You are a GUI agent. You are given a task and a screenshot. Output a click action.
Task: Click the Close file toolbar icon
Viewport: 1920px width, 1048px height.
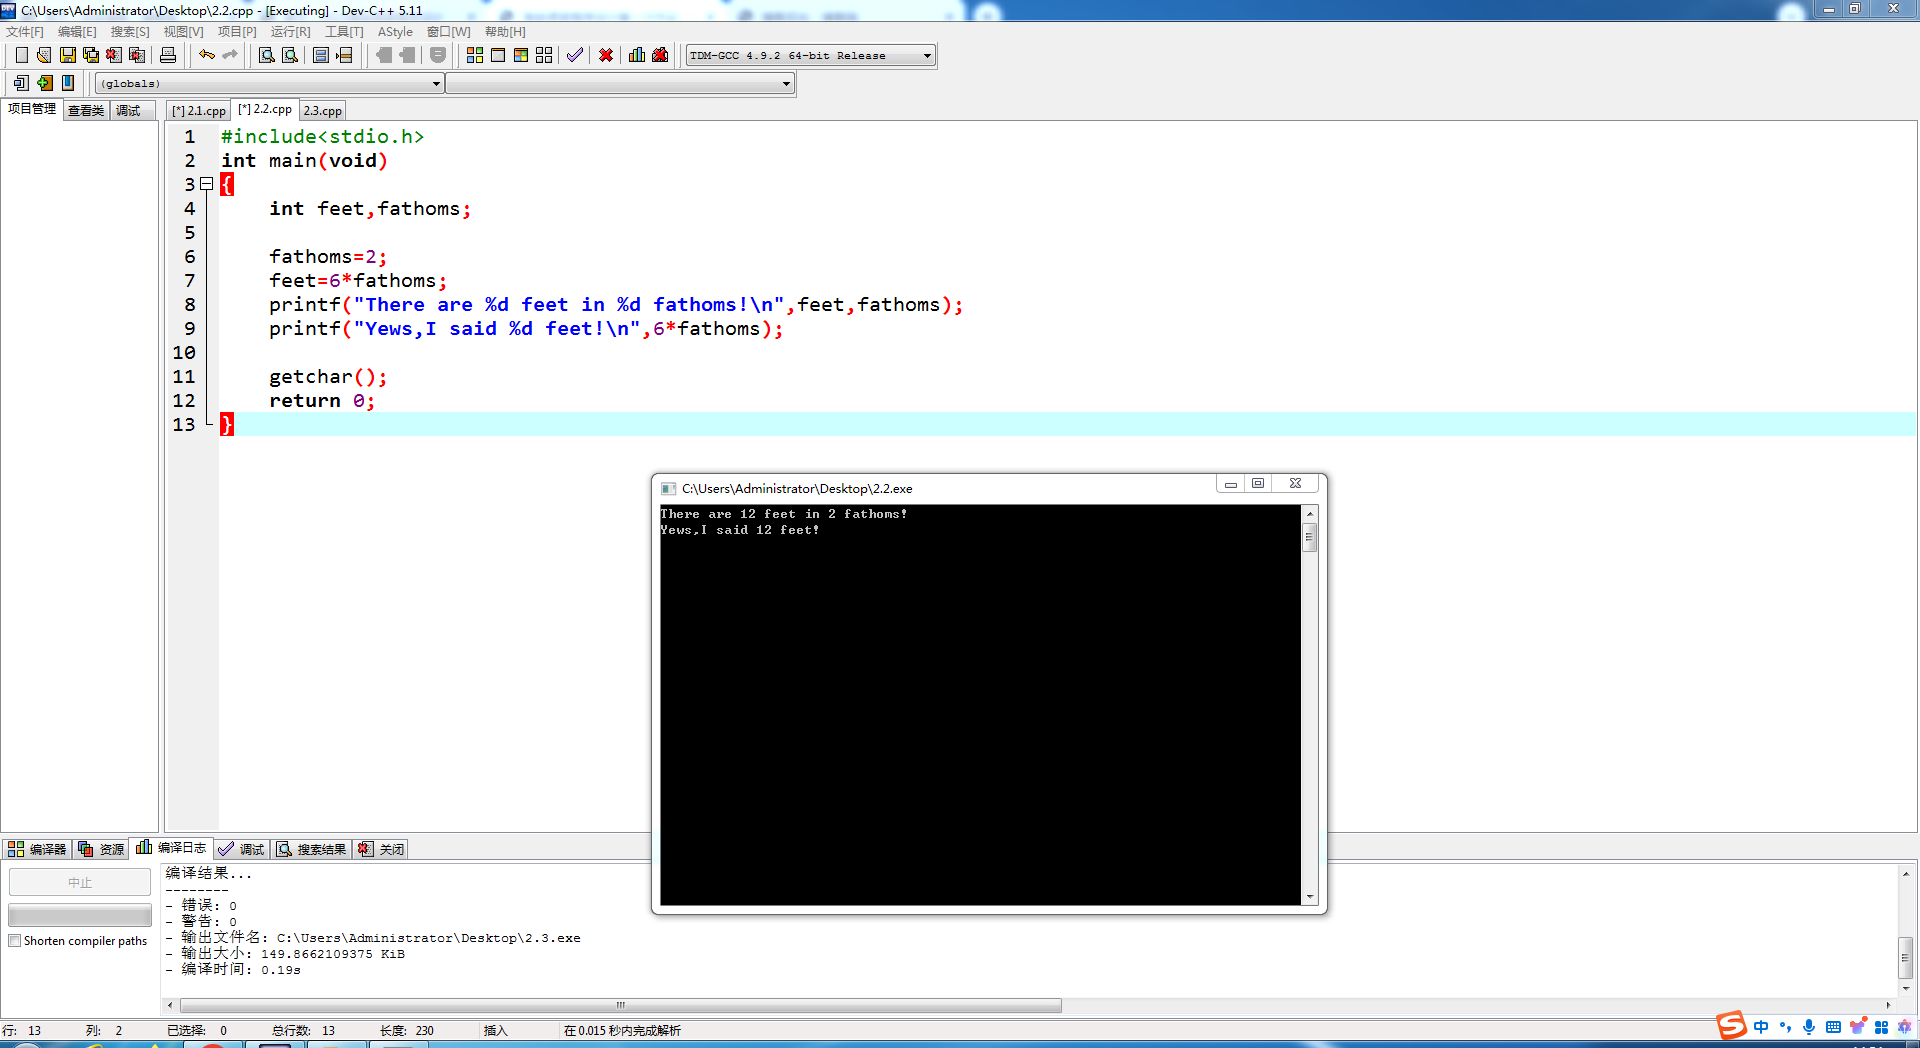114,55
